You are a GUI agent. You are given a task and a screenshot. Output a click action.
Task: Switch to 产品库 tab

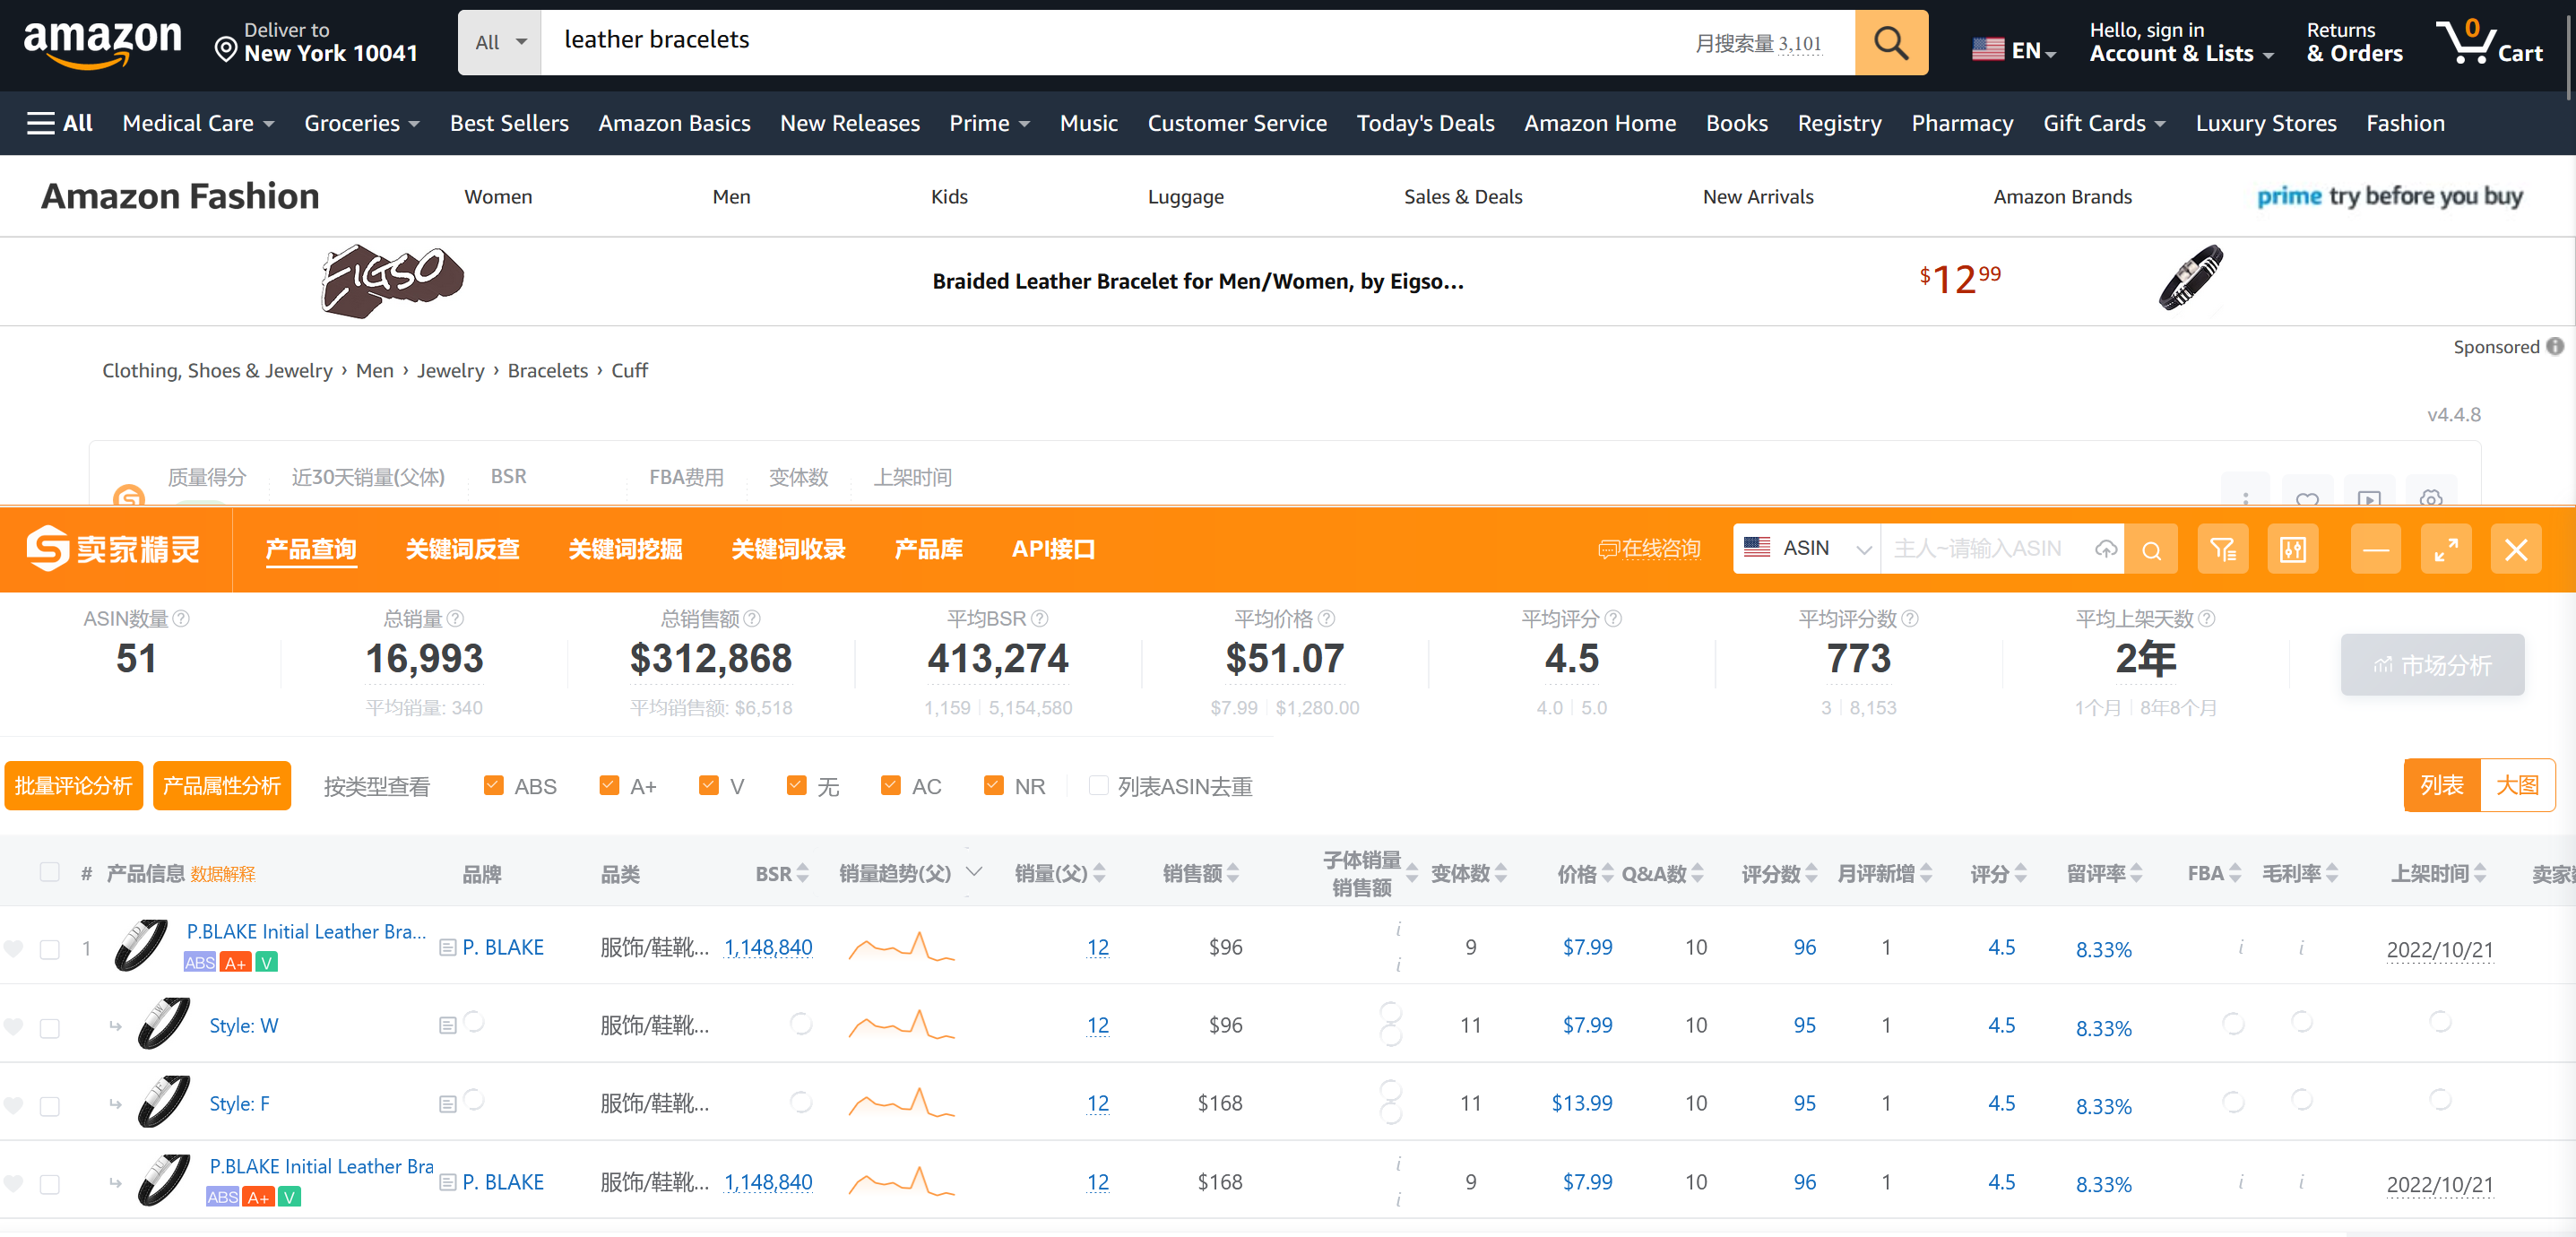pos(929,549)
